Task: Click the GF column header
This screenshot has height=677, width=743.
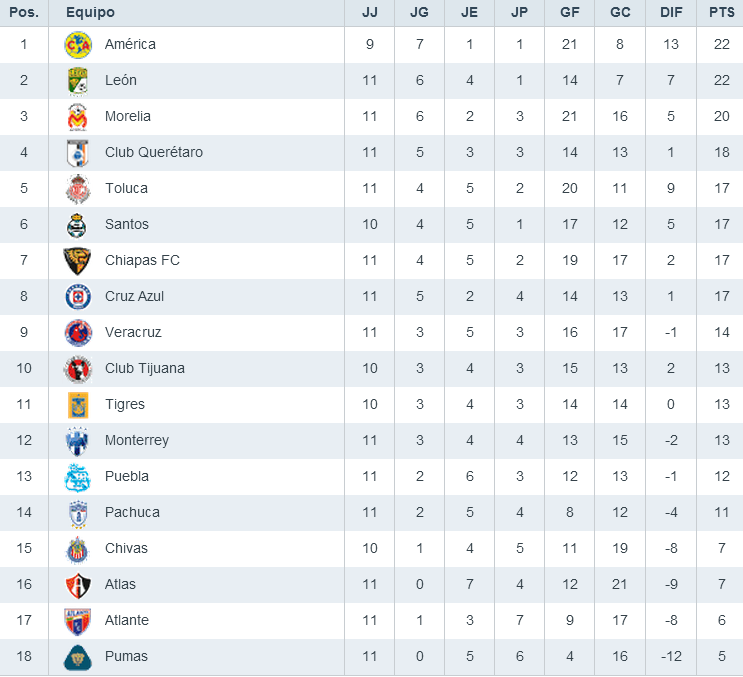Action: click(570, 12)
